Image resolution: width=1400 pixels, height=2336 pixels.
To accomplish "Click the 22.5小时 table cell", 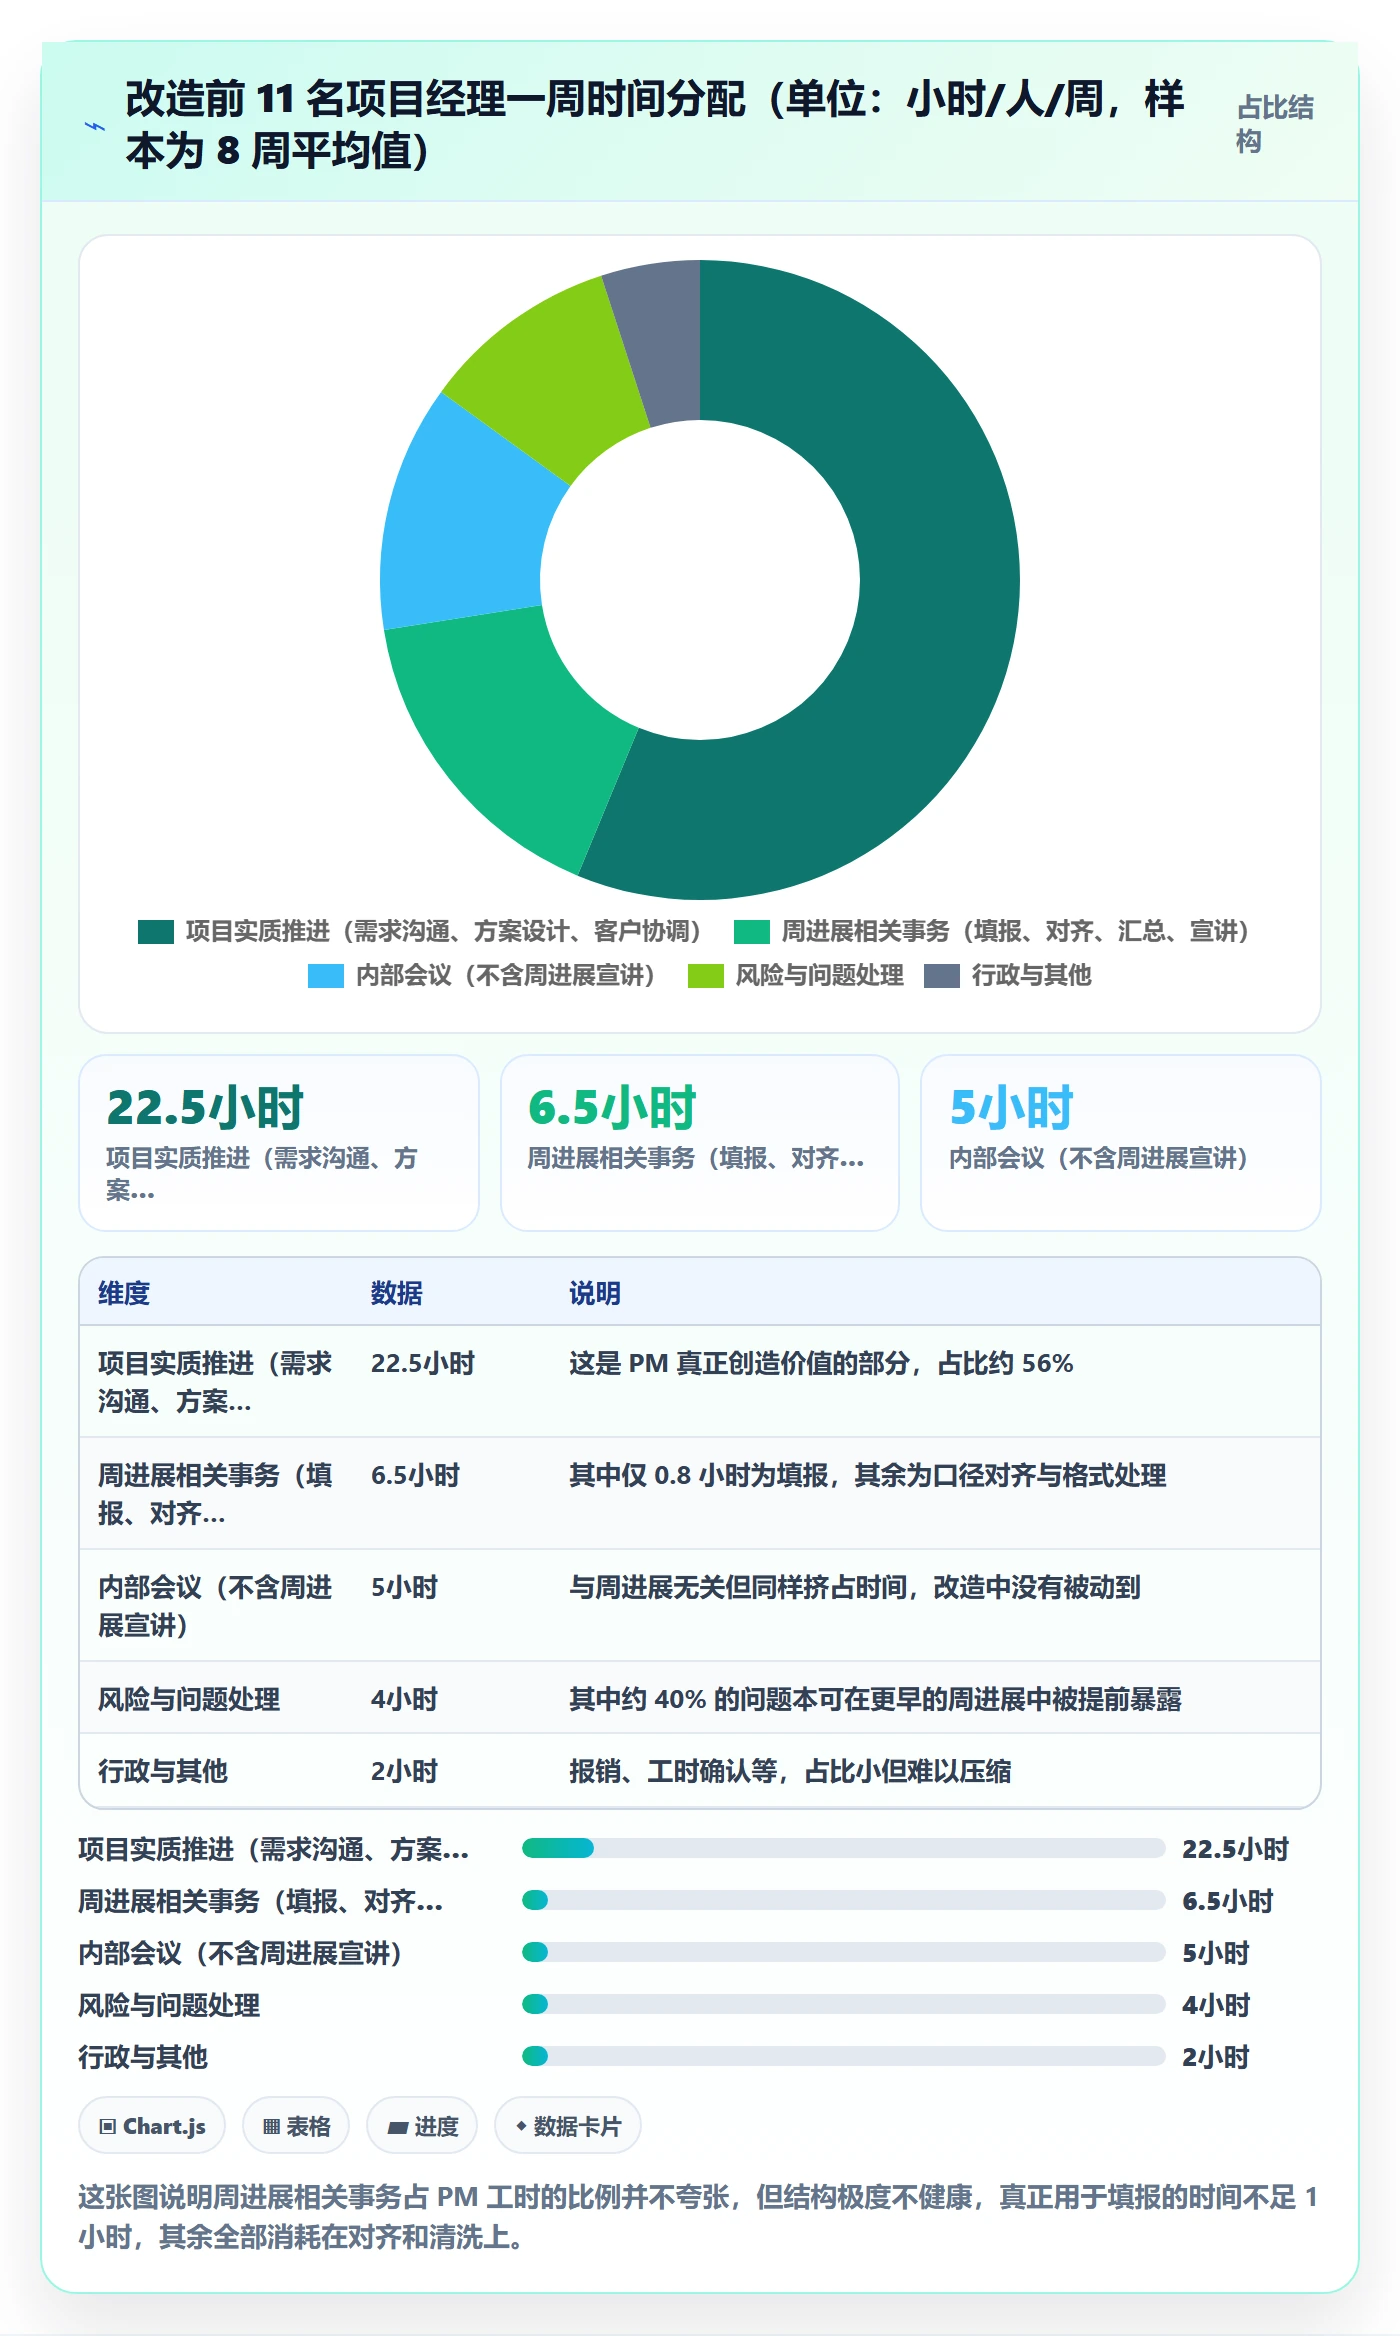I will [423, 1363].
